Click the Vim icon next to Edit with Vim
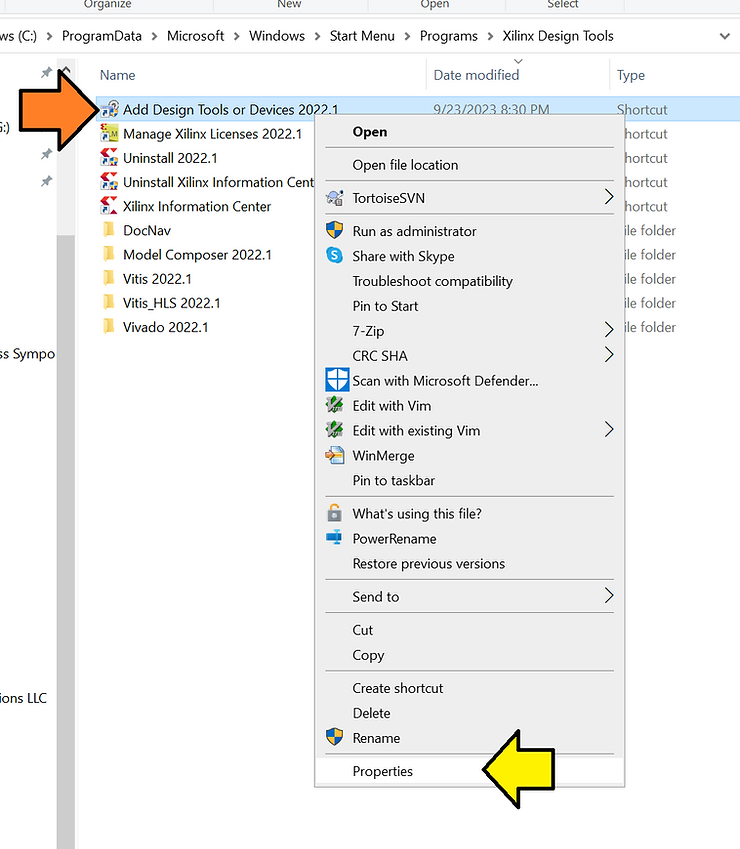 pos(335,406)
